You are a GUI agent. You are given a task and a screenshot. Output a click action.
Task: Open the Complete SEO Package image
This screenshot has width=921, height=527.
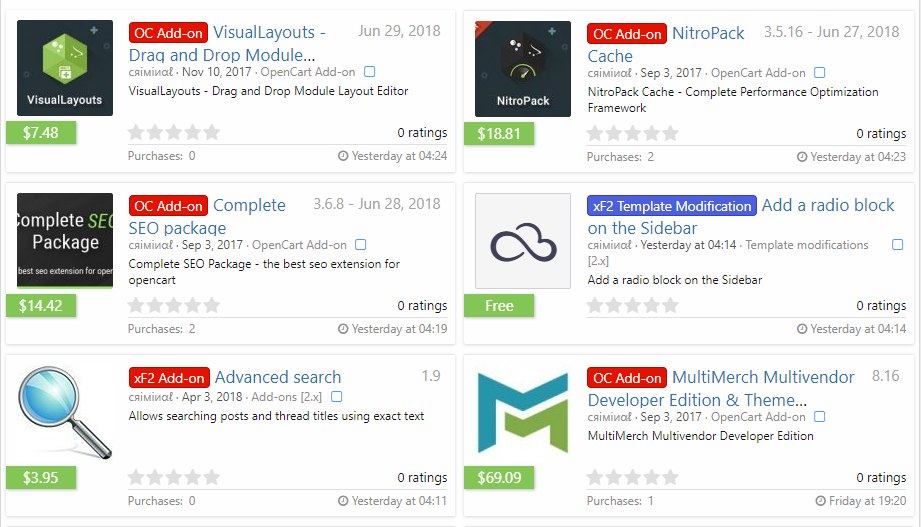pyautogui.click(x=65, y=241)
